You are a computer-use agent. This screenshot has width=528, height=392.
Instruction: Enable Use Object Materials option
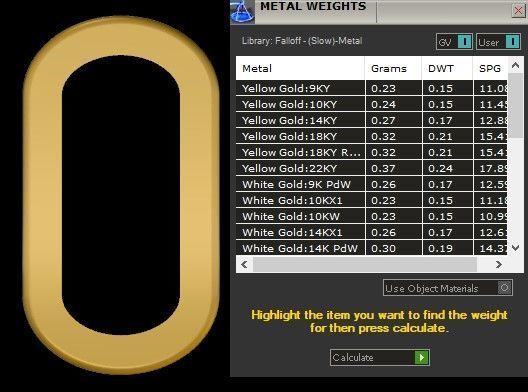(x=448, y=288)
